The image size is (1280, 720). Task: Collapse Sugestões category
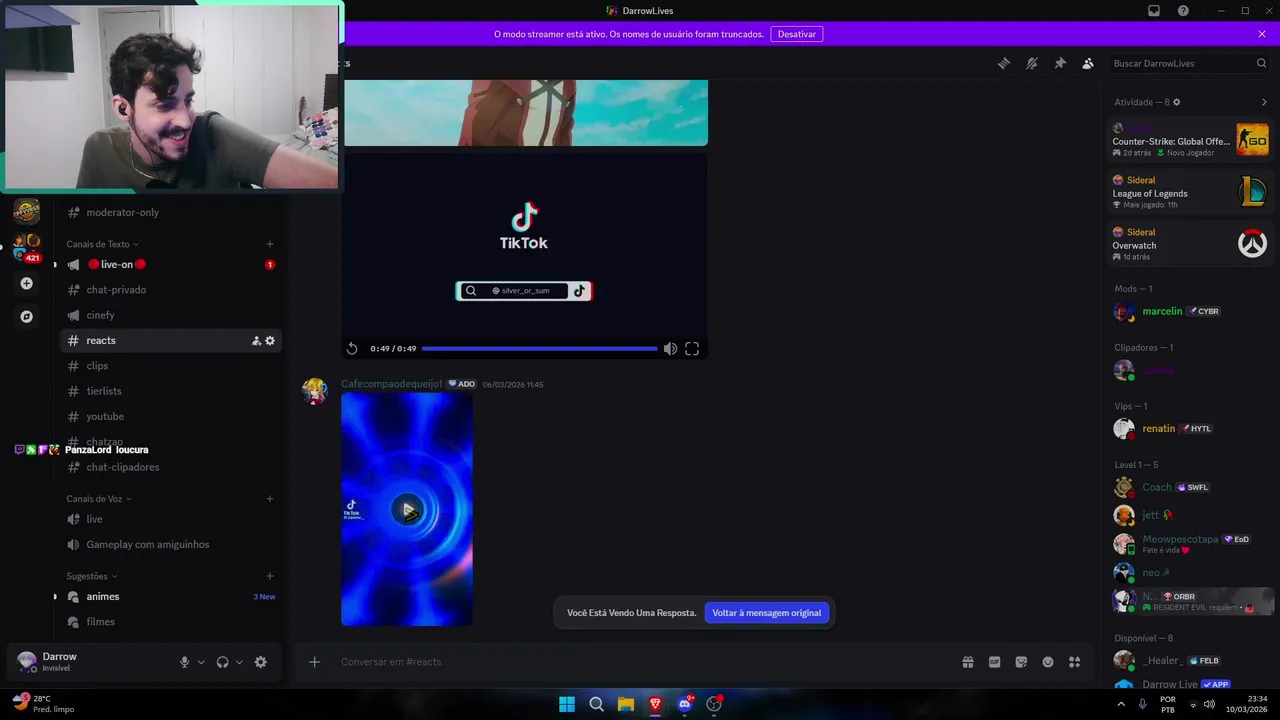[92, 576]
